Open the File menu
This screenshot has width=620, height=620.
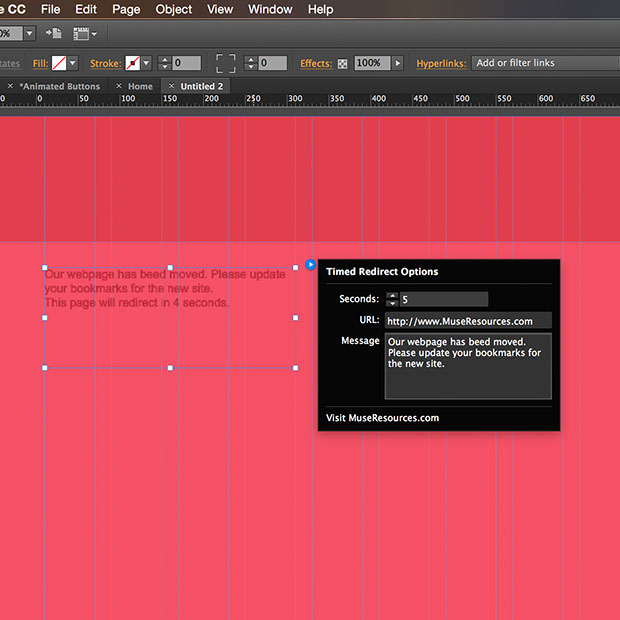[50, 9]
